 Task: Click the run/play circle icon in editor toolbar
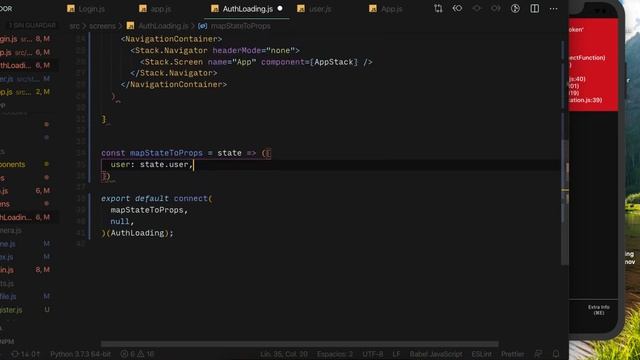515,9
